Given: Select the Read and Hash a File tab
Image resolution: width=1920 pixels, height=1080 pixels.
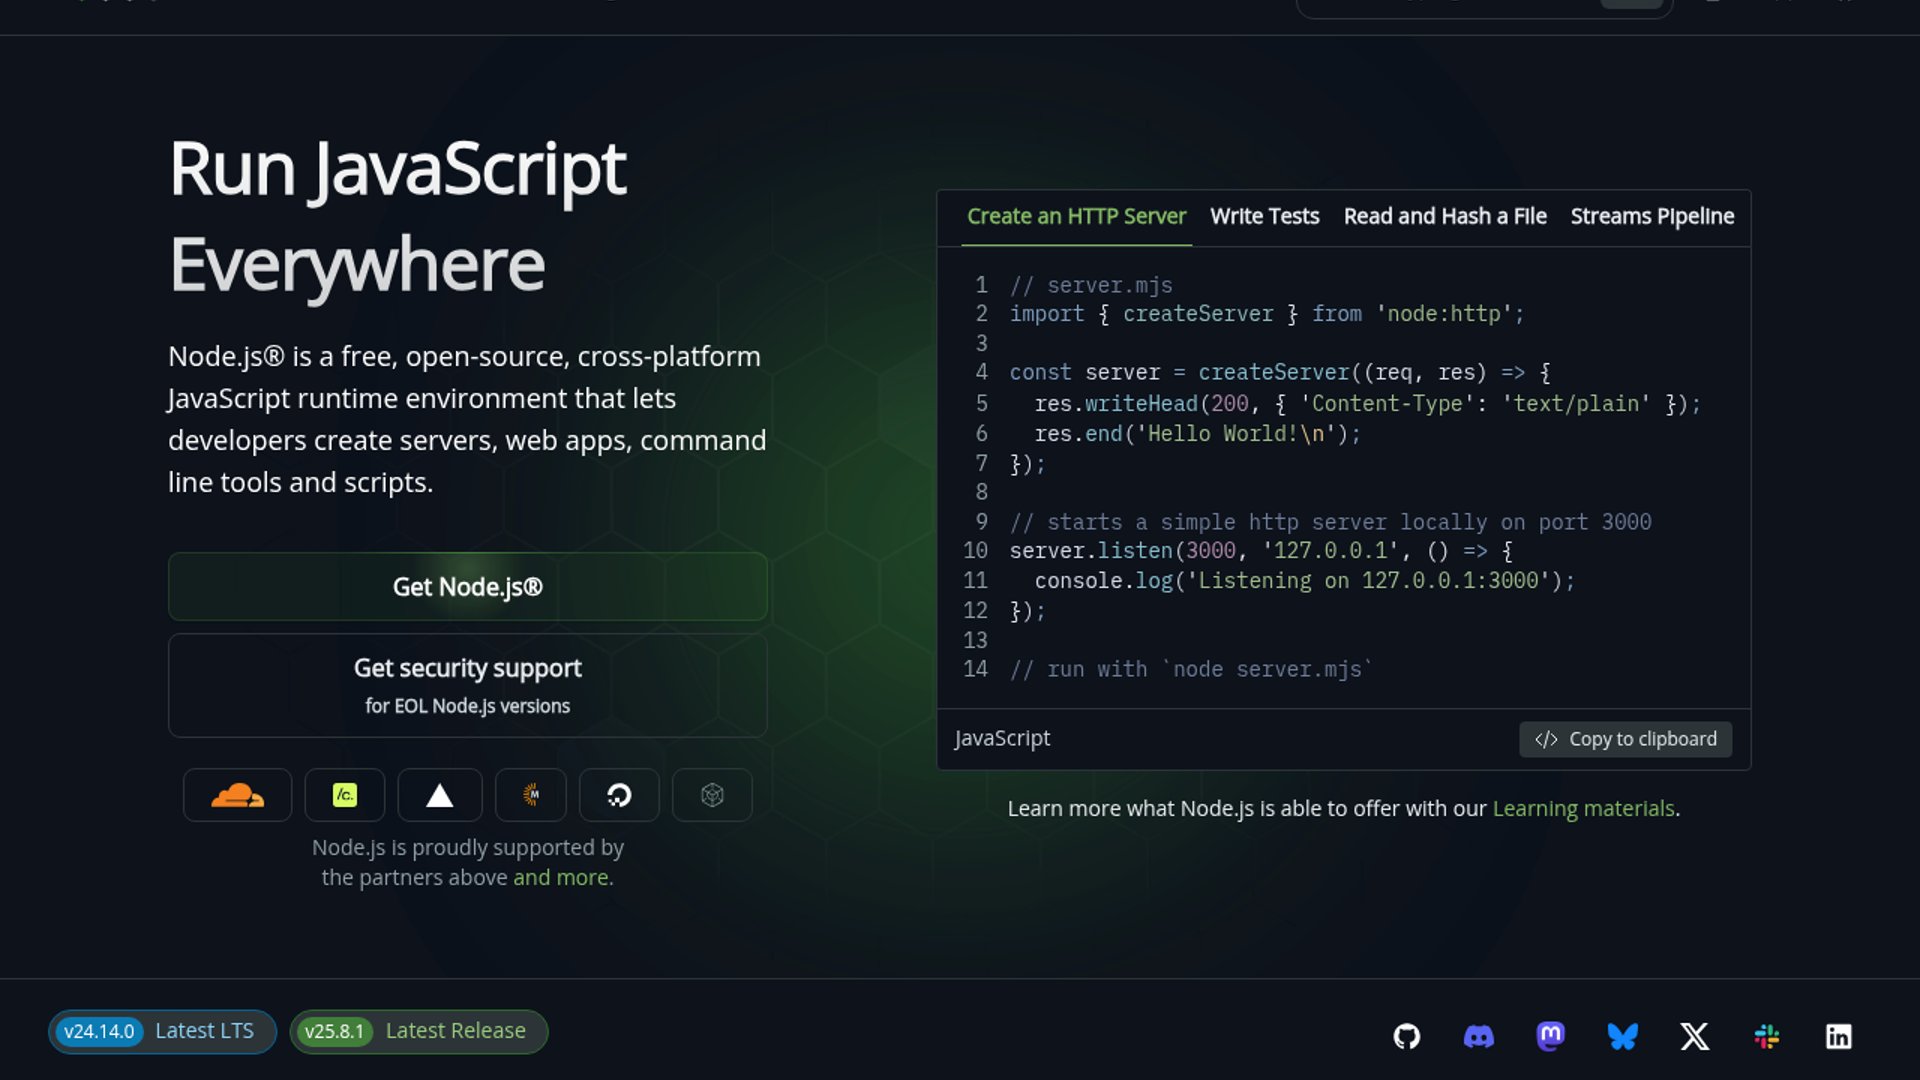Looking at the screenshot, I should click(1445, 217).
